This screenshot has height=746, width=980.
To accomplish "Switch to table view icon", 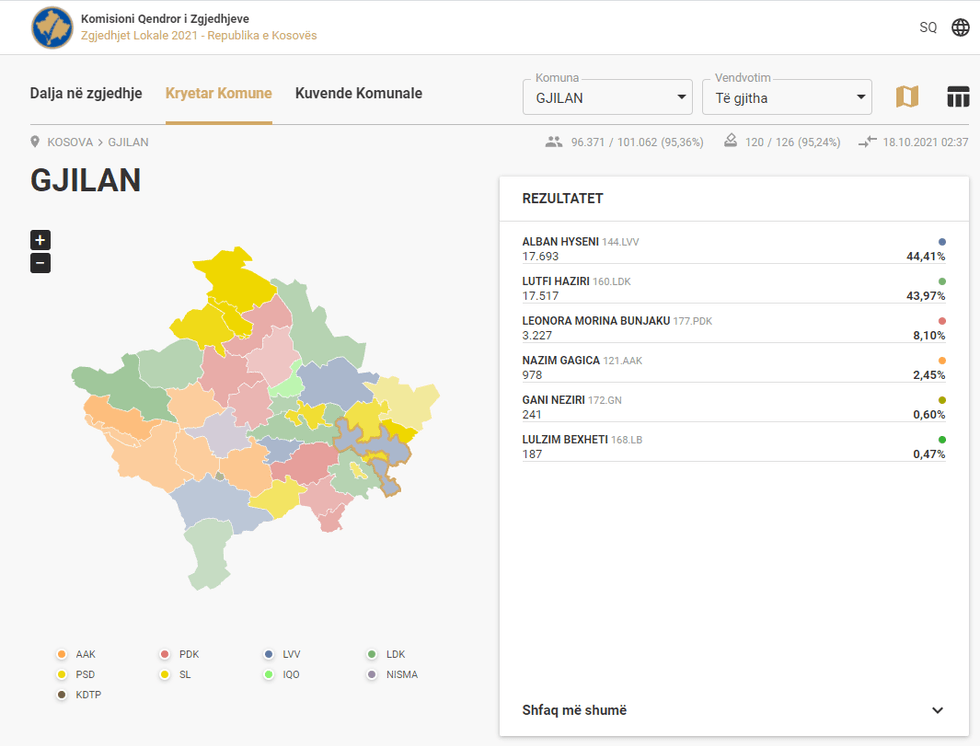I will [x=958, y=97].
